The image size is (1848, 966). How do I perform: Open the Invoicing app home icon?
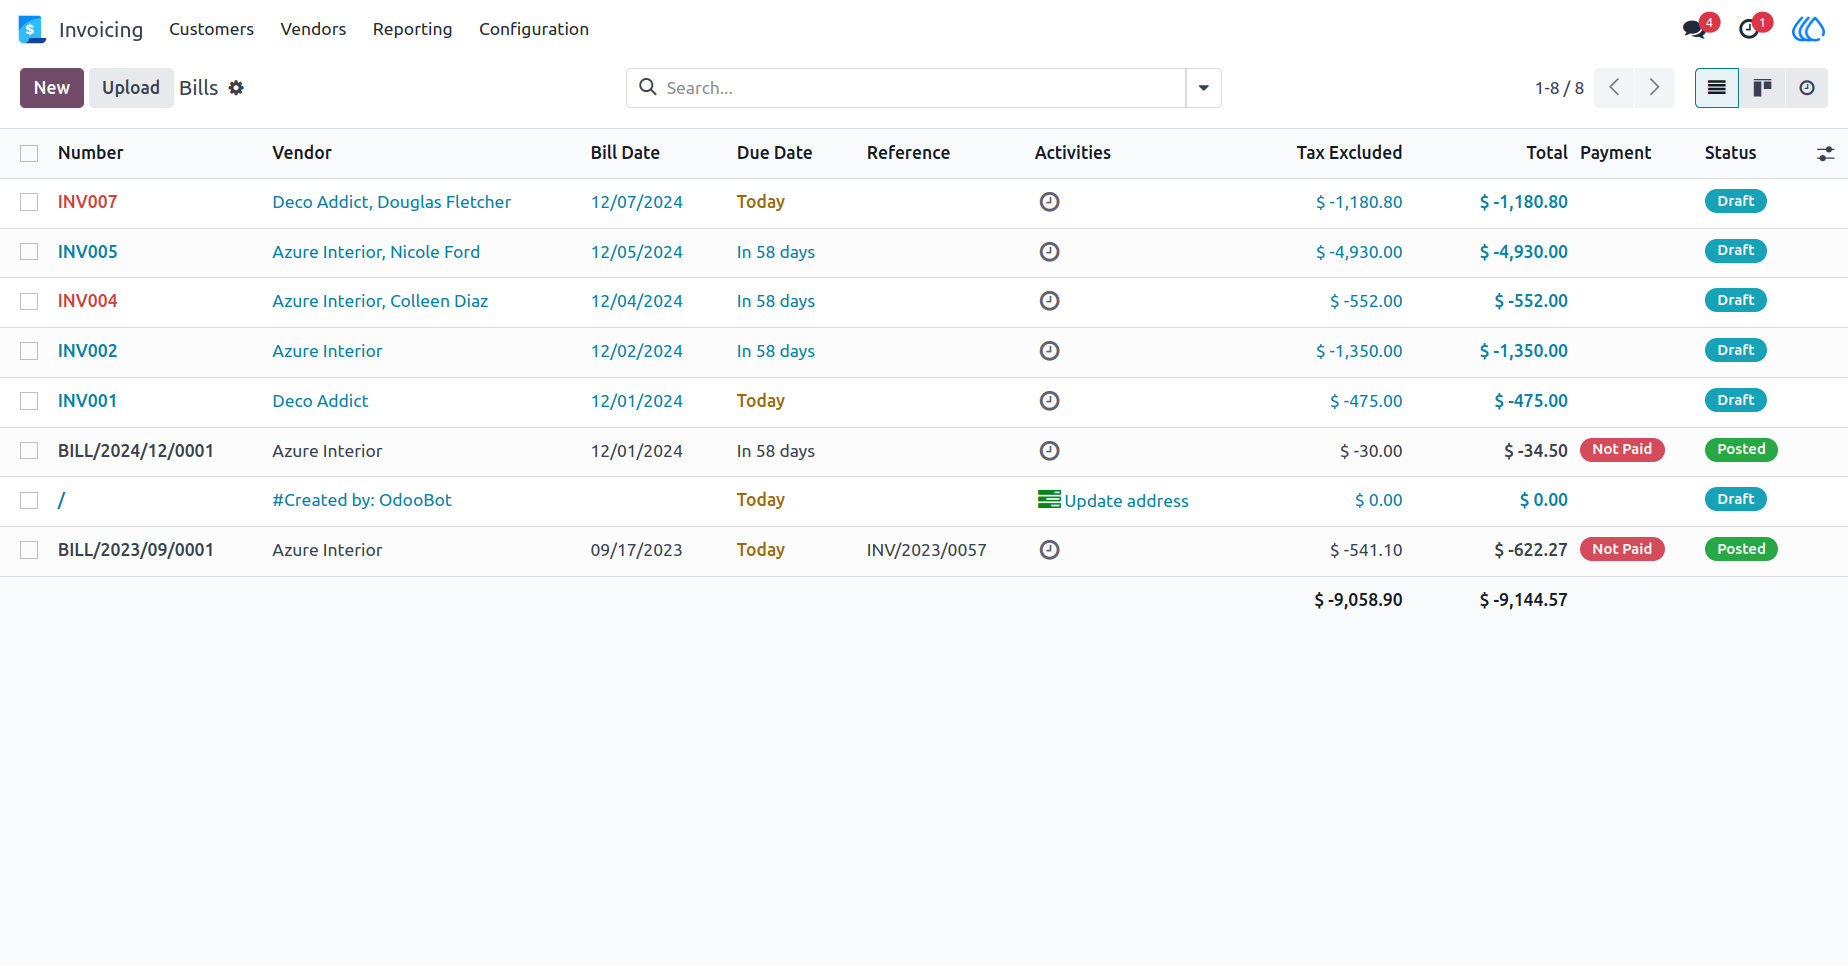pos(32,29)
